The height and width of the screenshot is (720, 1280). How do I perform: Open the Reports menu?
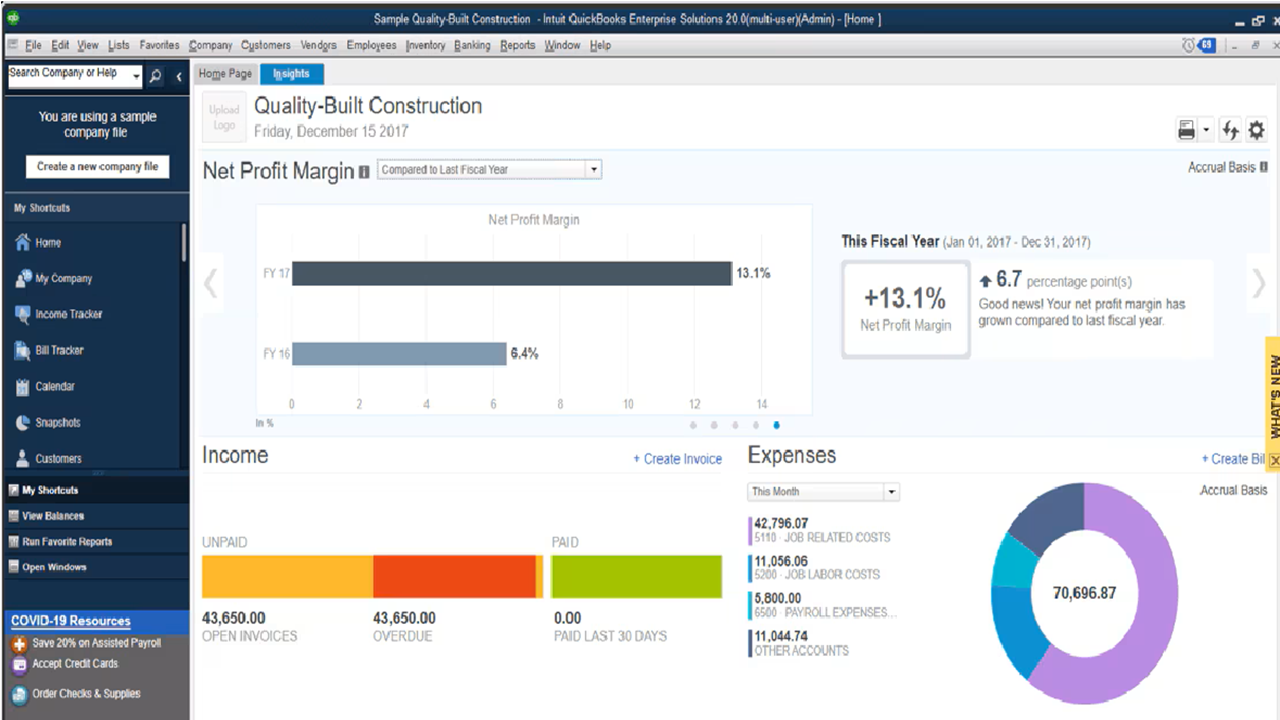(517, 45)
